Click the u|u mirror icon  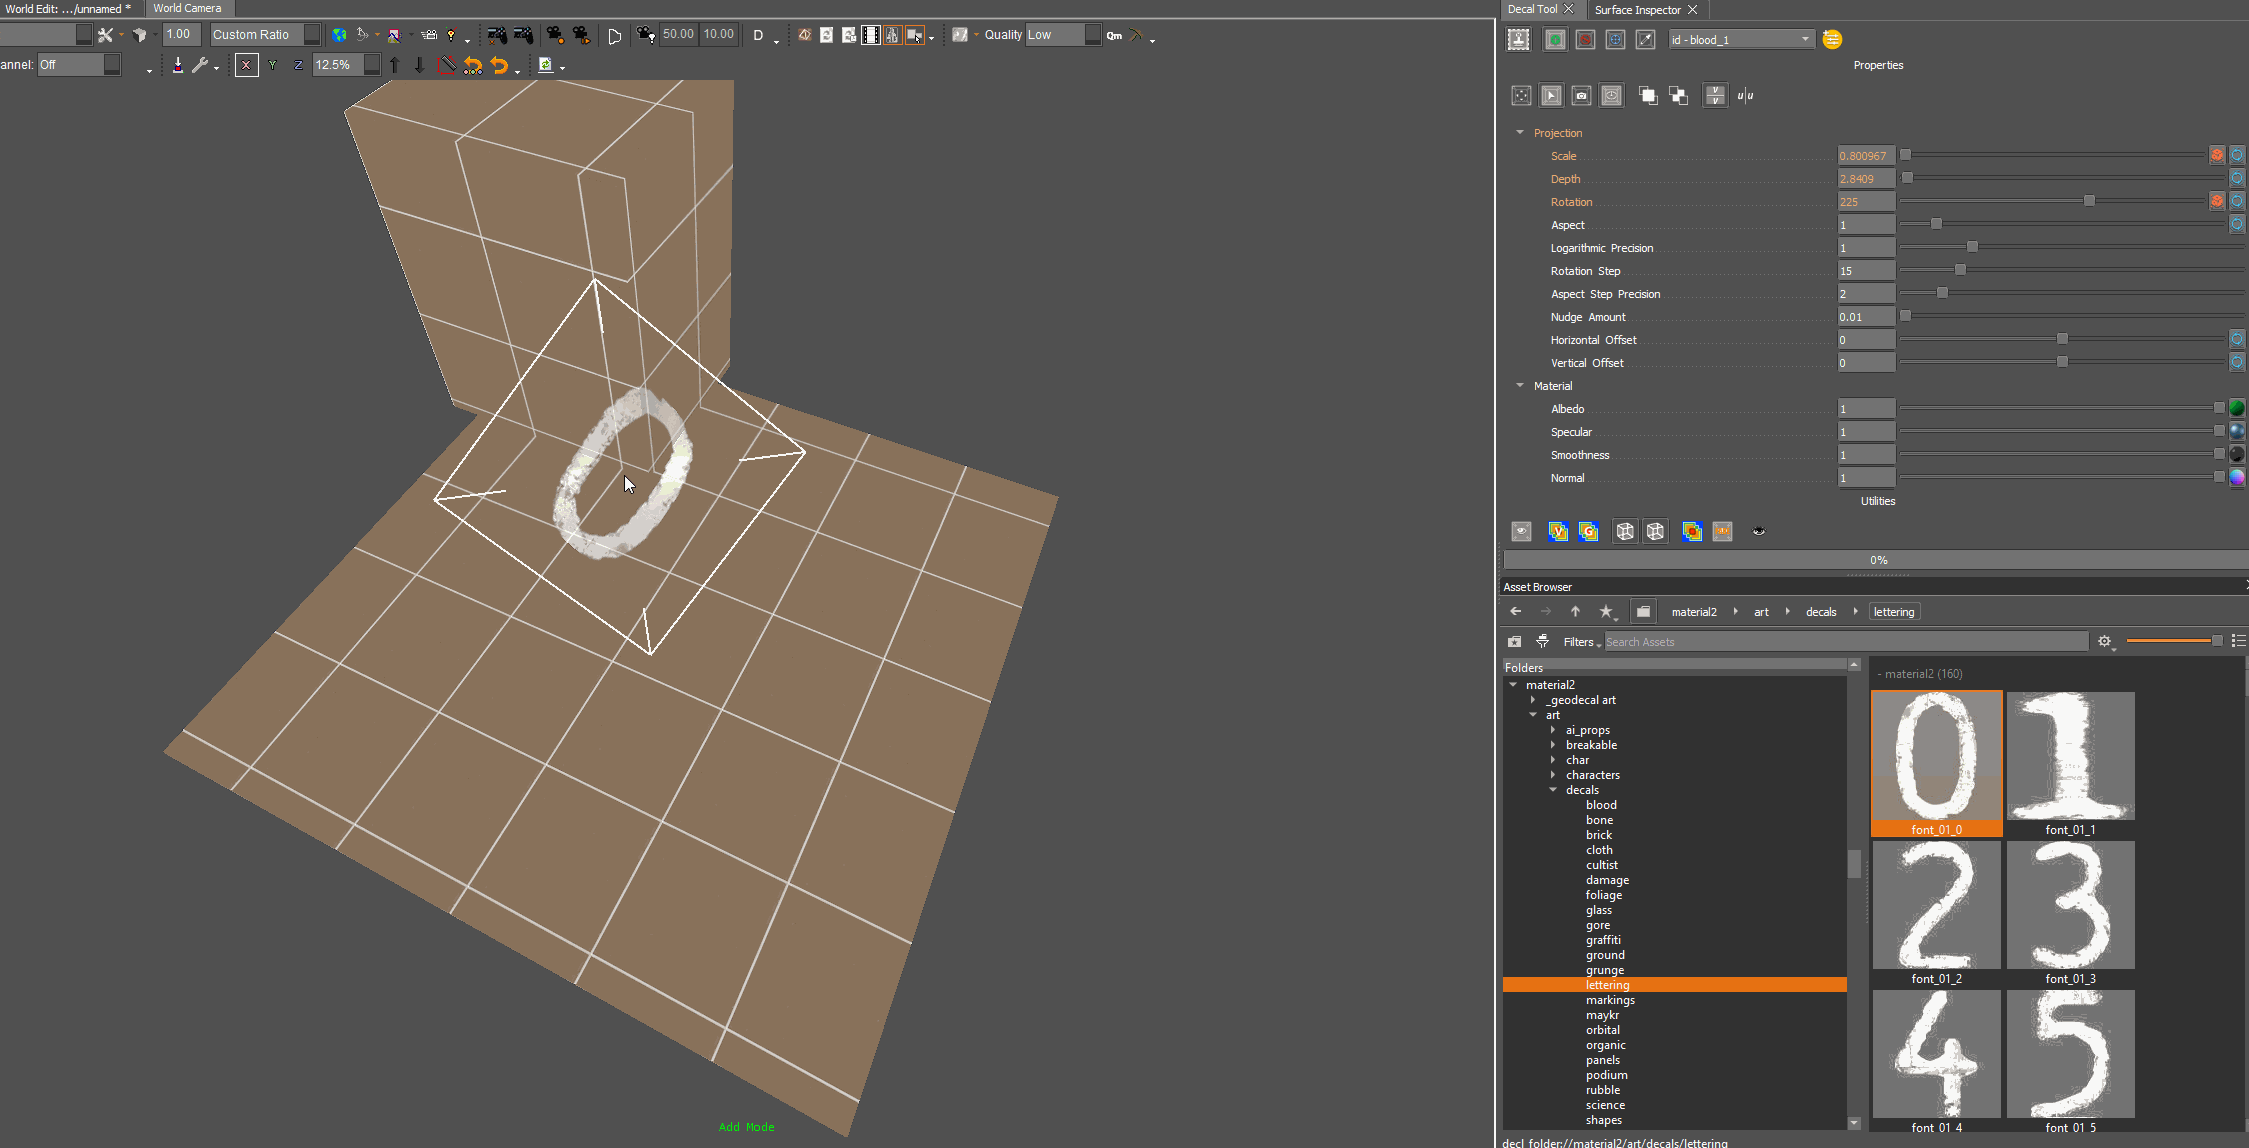(x=1745, y=96)
